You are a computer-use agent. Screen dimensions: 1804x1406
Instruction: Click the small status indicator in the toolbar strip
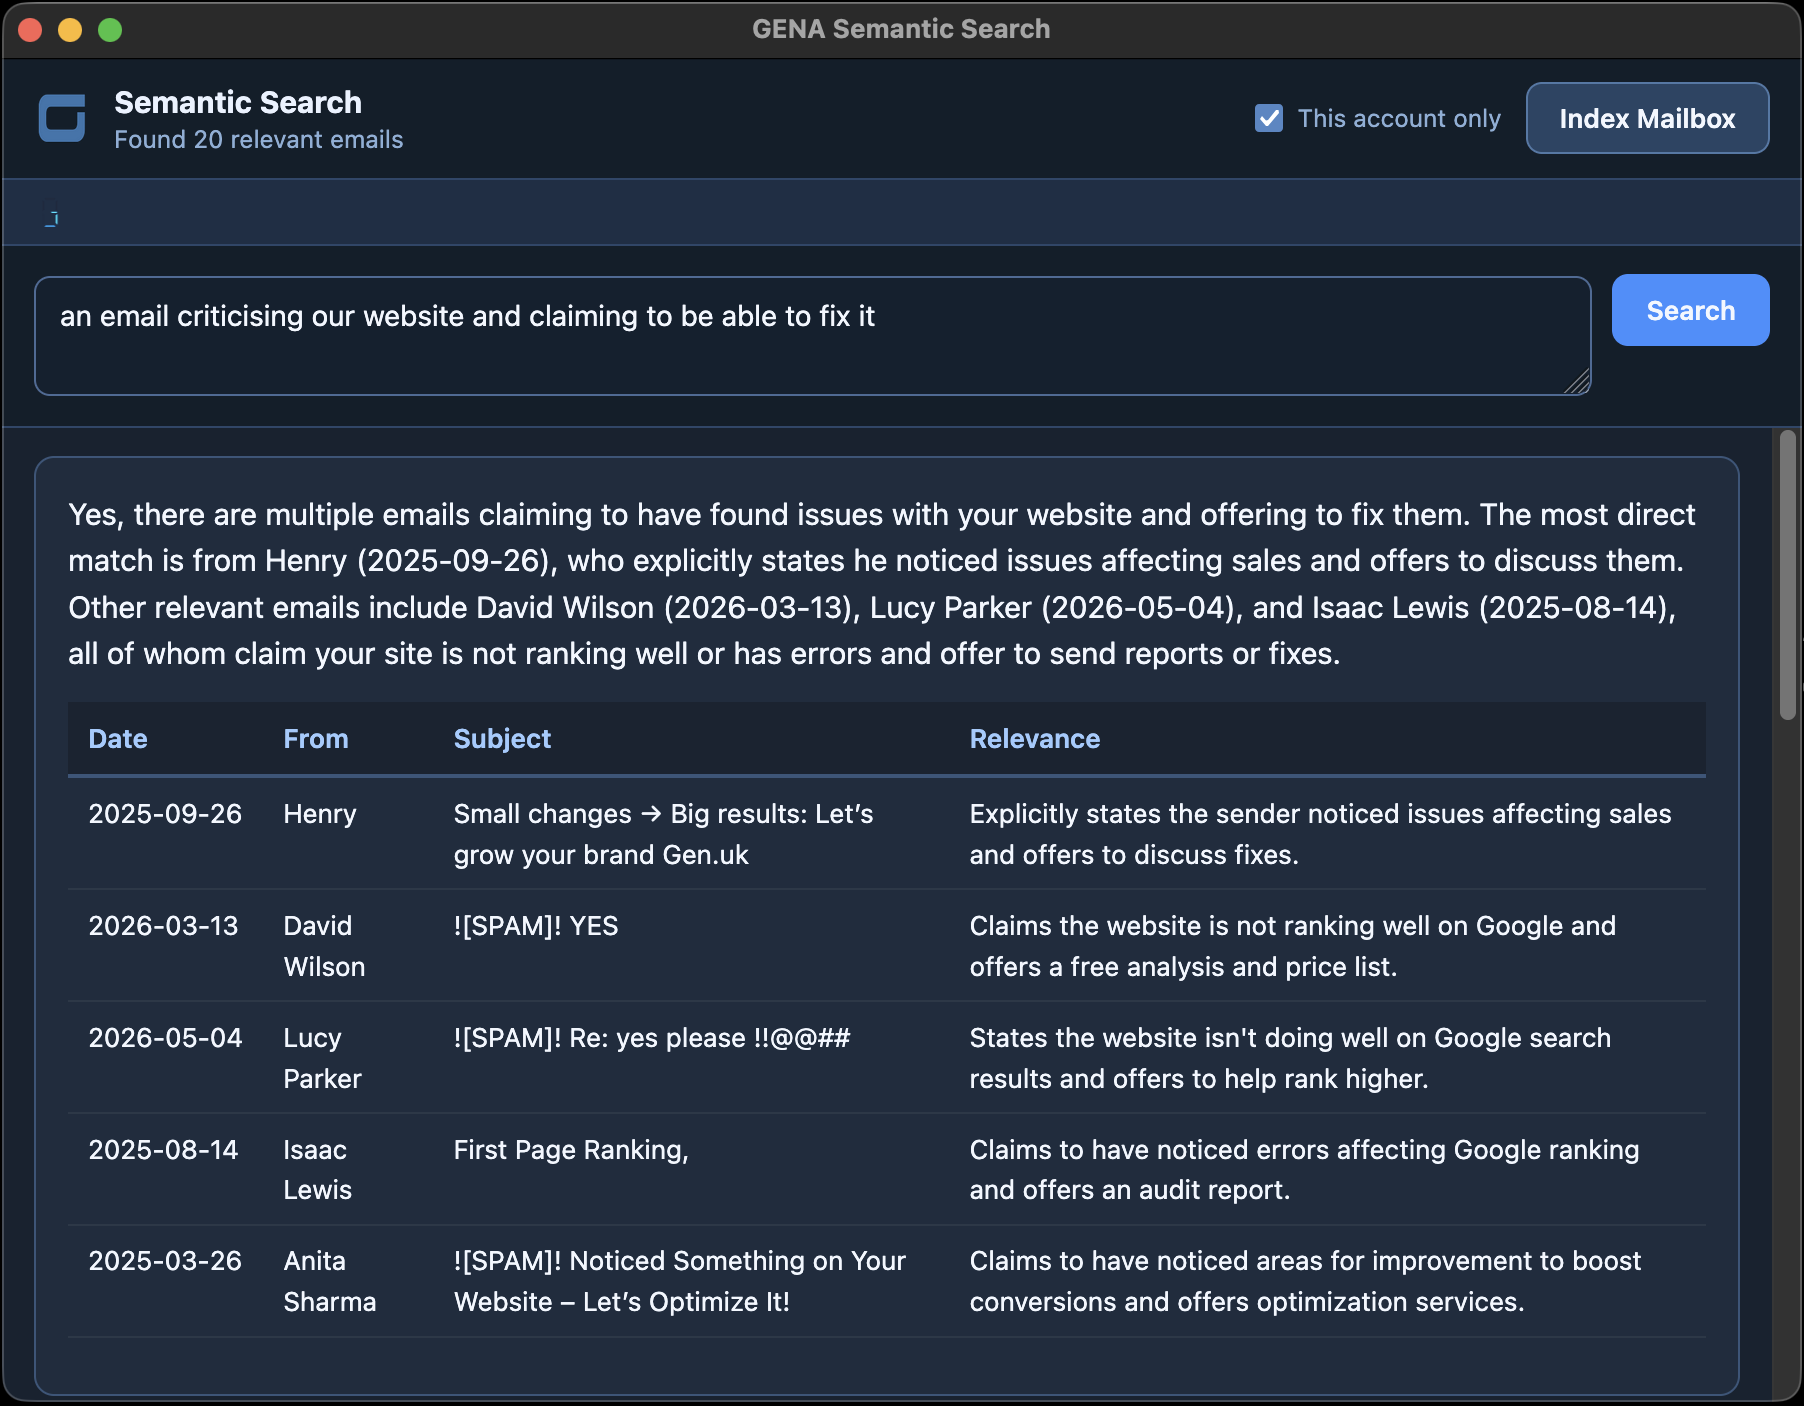(52, 218)
